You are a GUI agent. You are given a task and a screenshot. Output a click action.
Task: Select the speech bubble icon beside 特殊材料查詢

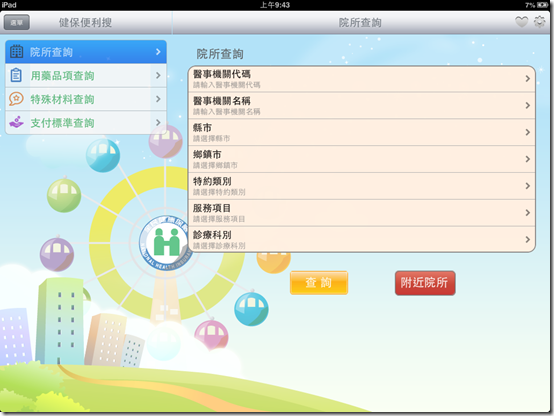point(16,99)
